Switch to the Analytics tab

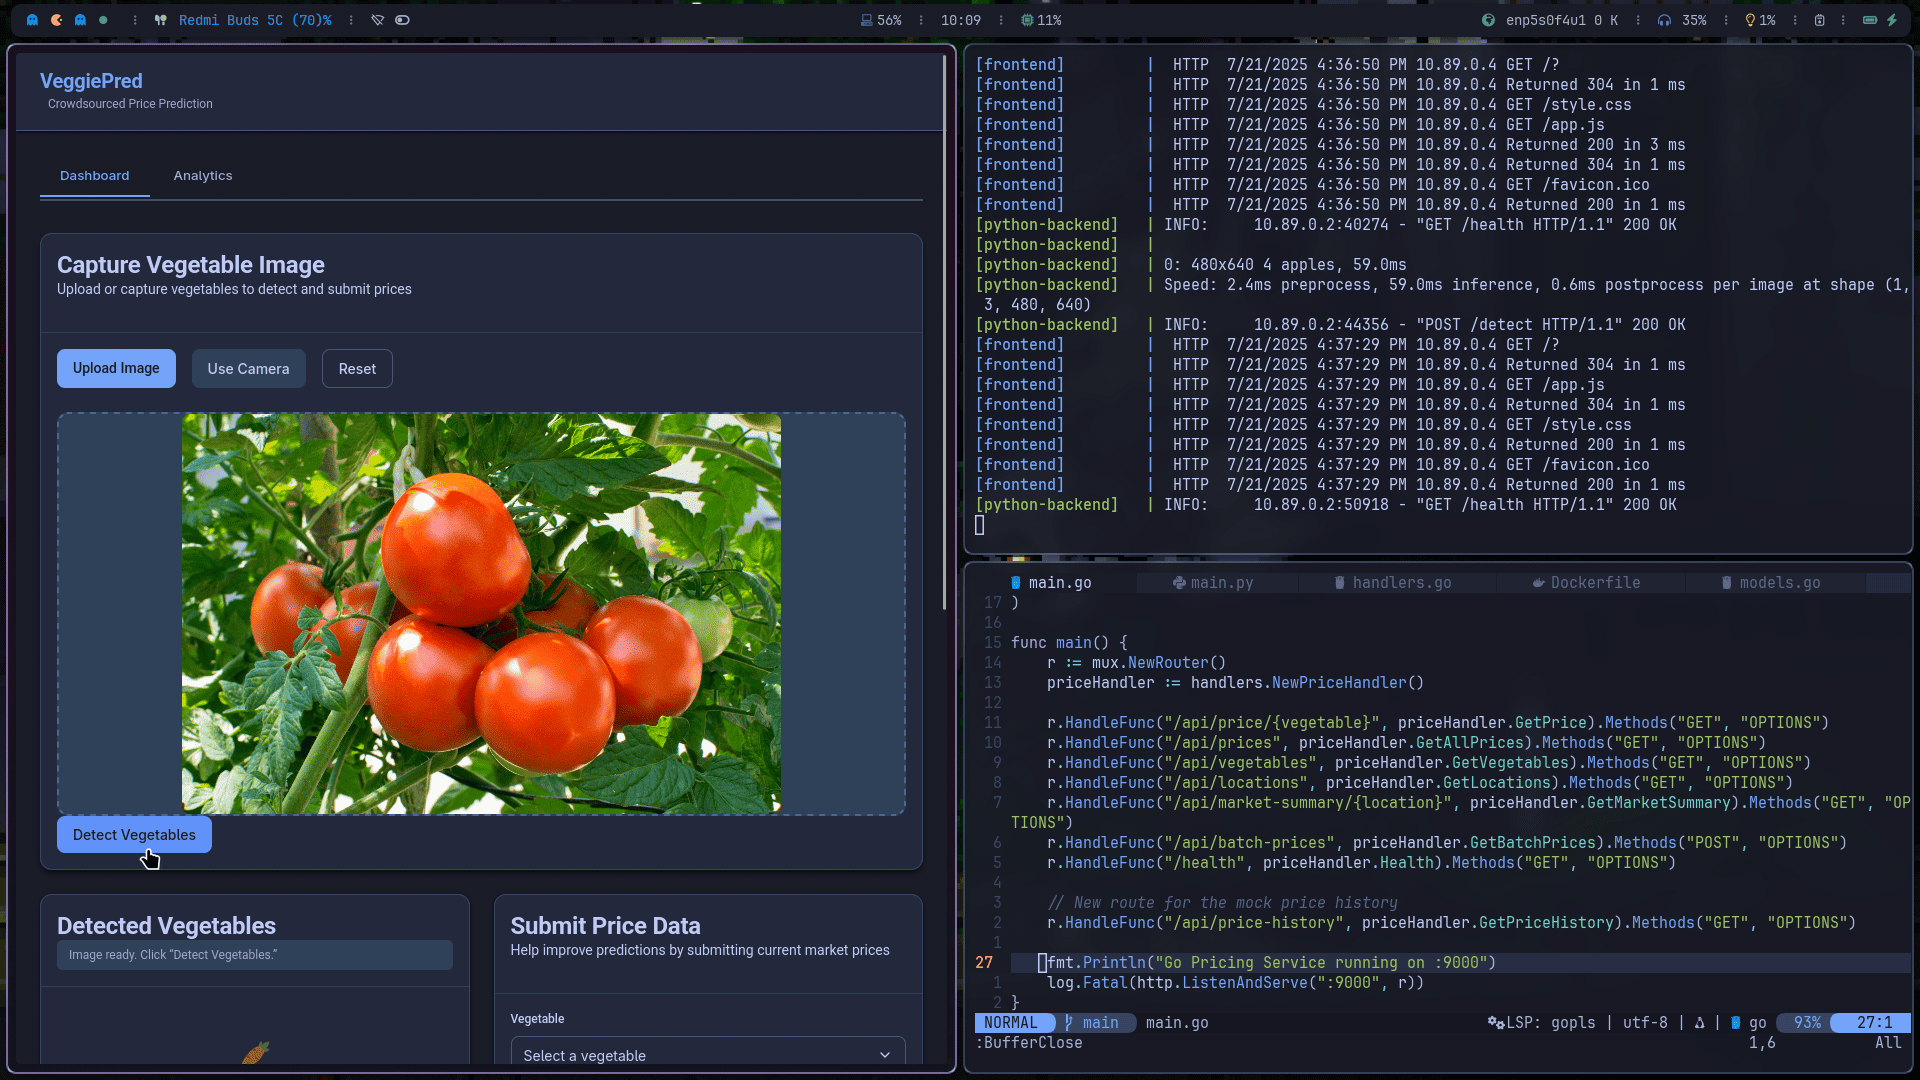(x=203, y=176)
